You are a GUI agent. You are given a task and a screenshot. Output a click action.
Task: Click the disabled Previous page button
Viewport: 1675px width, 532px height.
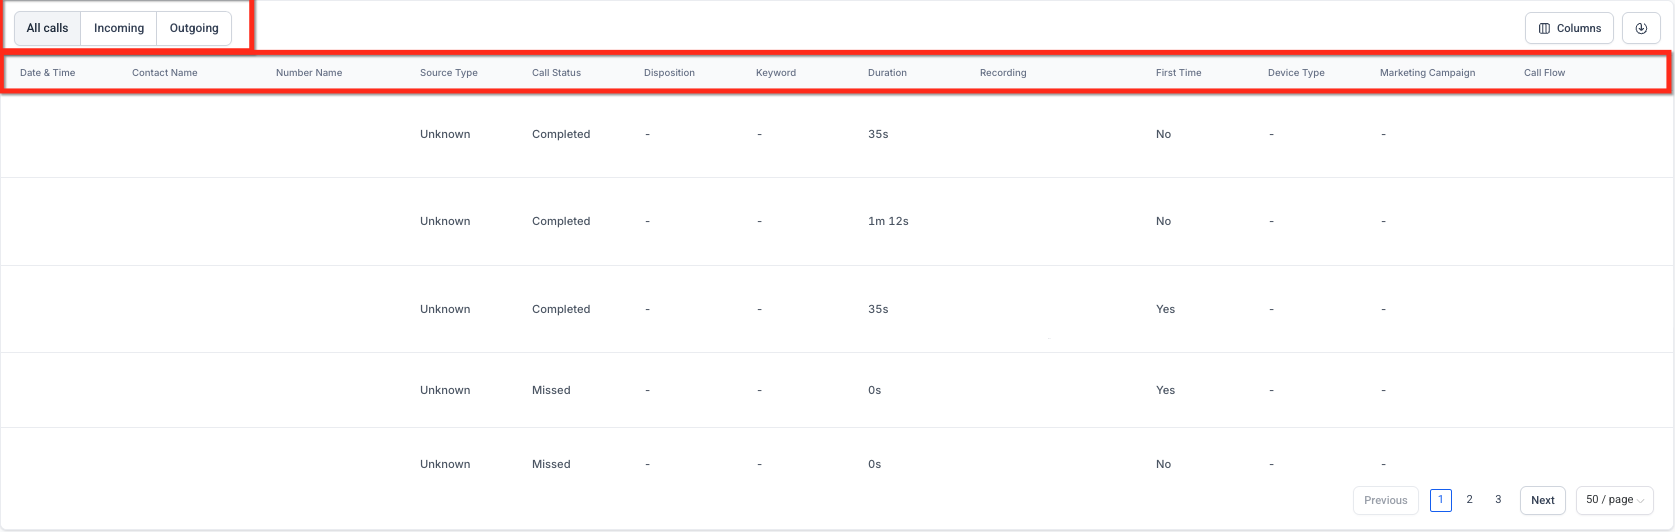(1385, 500)
